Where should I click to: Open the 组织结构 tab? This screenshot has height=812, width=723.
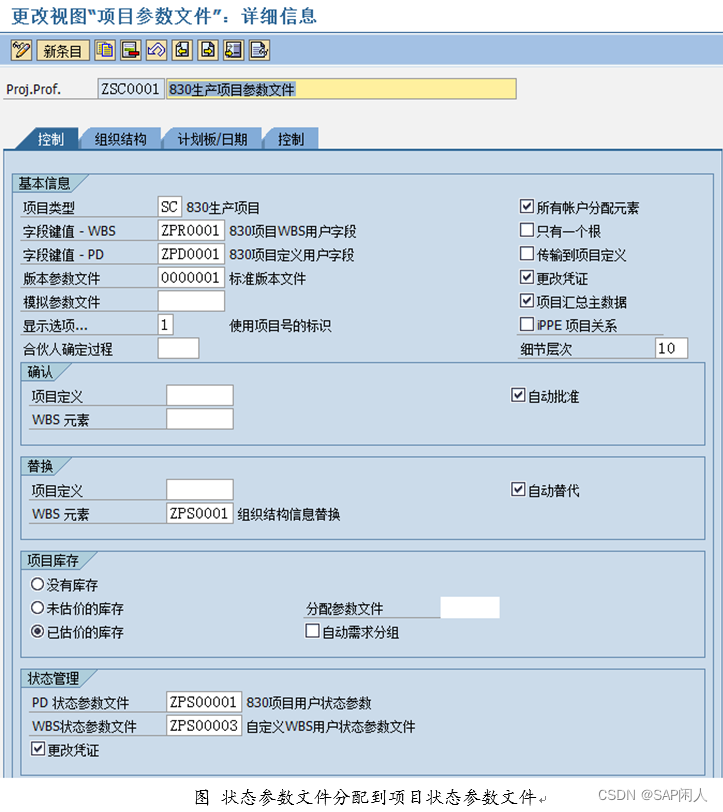tap(120, 139)
